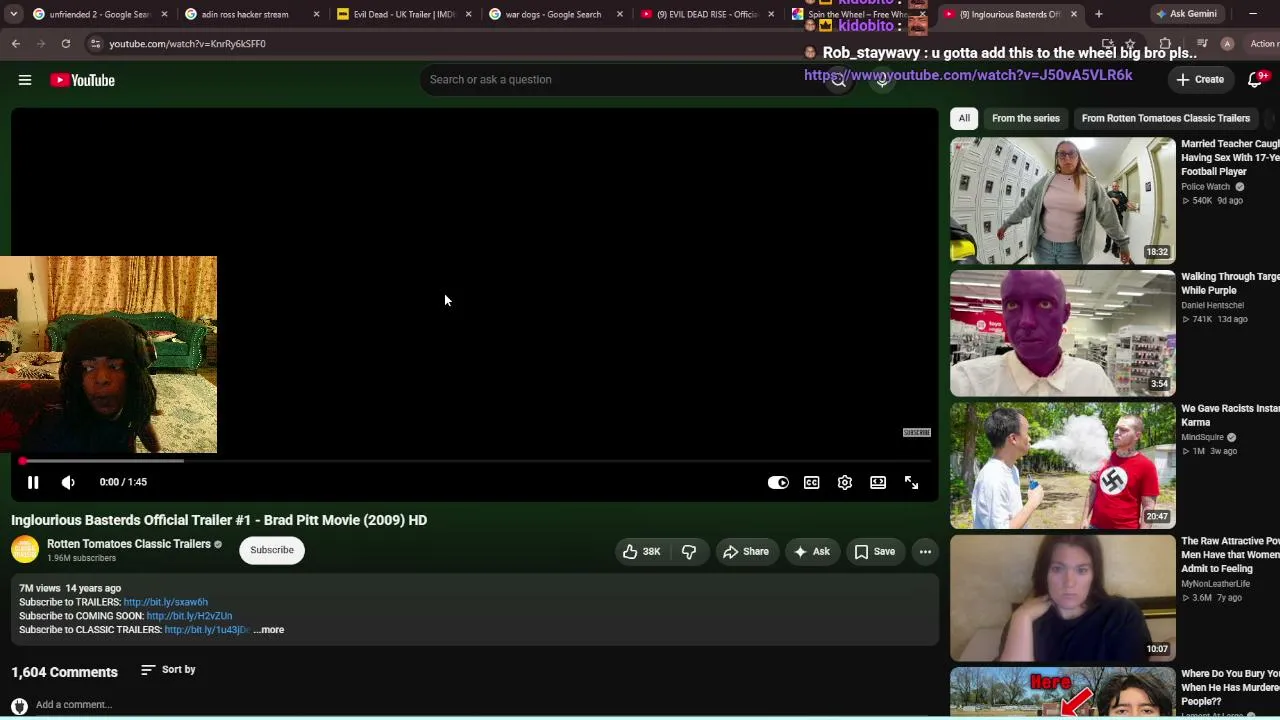Open the Police Watch channel name

(1206, 187)
